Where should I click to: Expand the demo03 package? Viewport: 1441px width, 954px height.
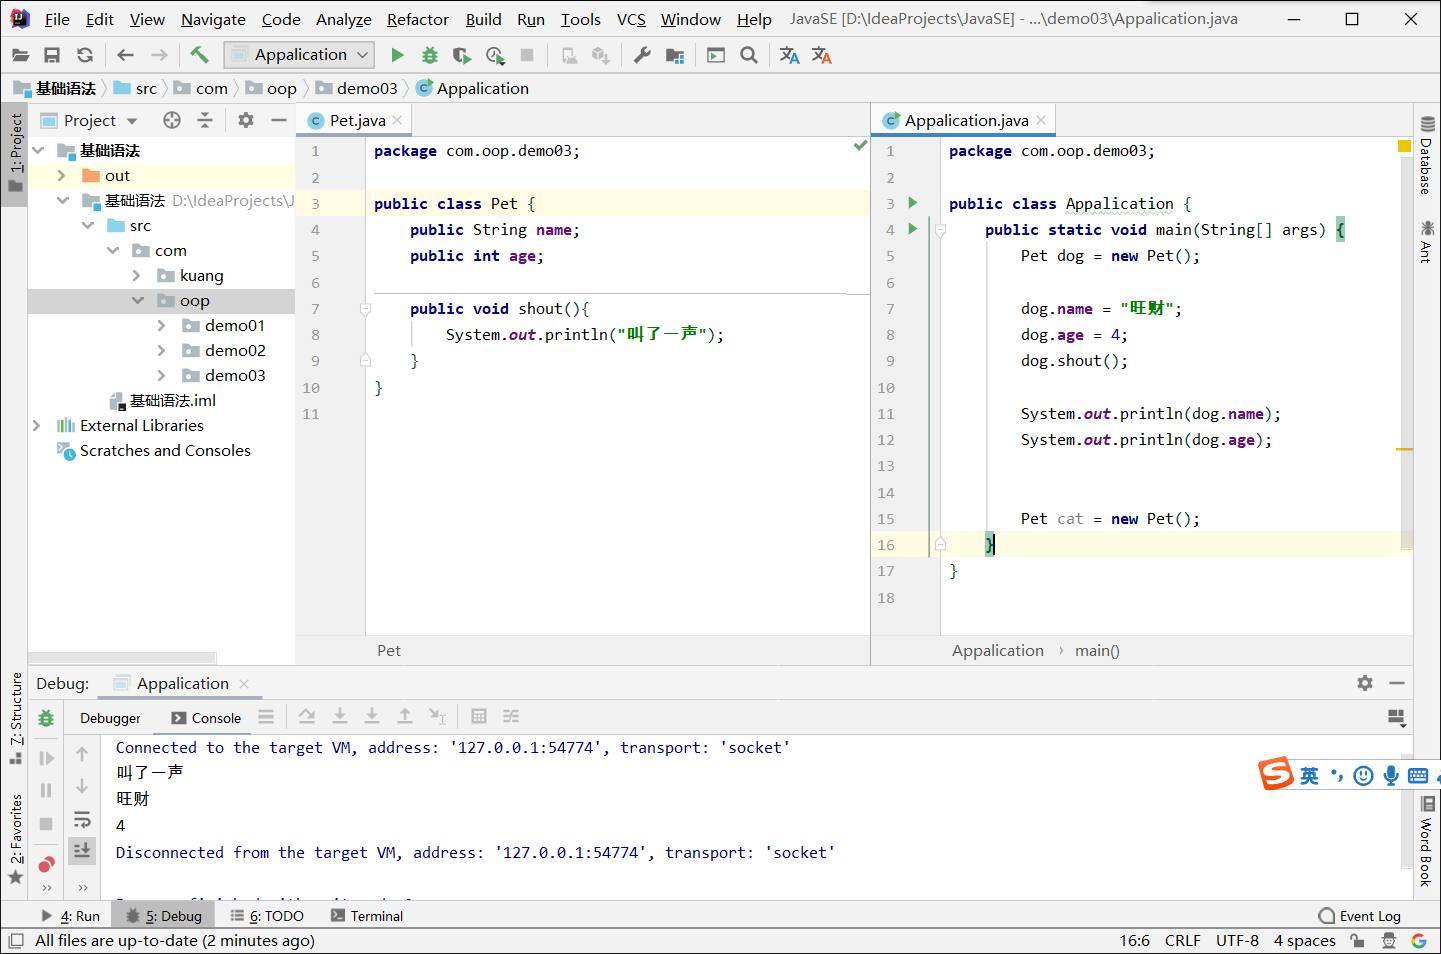point(162,375)
